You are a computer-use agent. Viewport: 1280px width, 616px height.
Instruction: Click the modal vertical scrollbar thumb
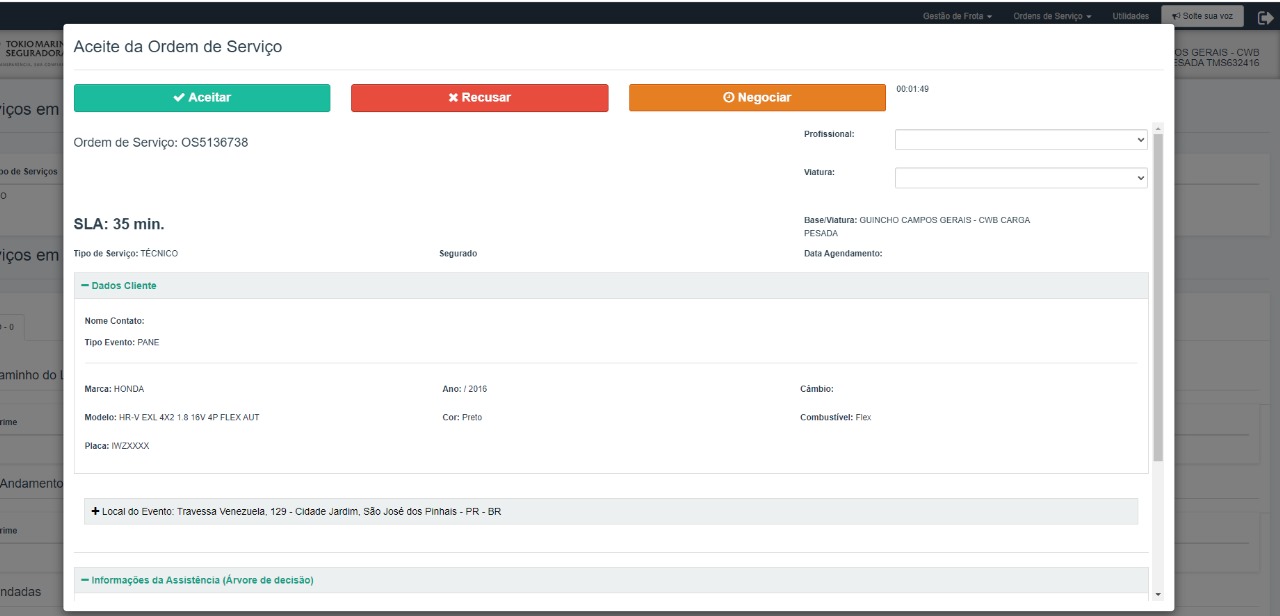pyautogui.click(x=1158, y=297)
